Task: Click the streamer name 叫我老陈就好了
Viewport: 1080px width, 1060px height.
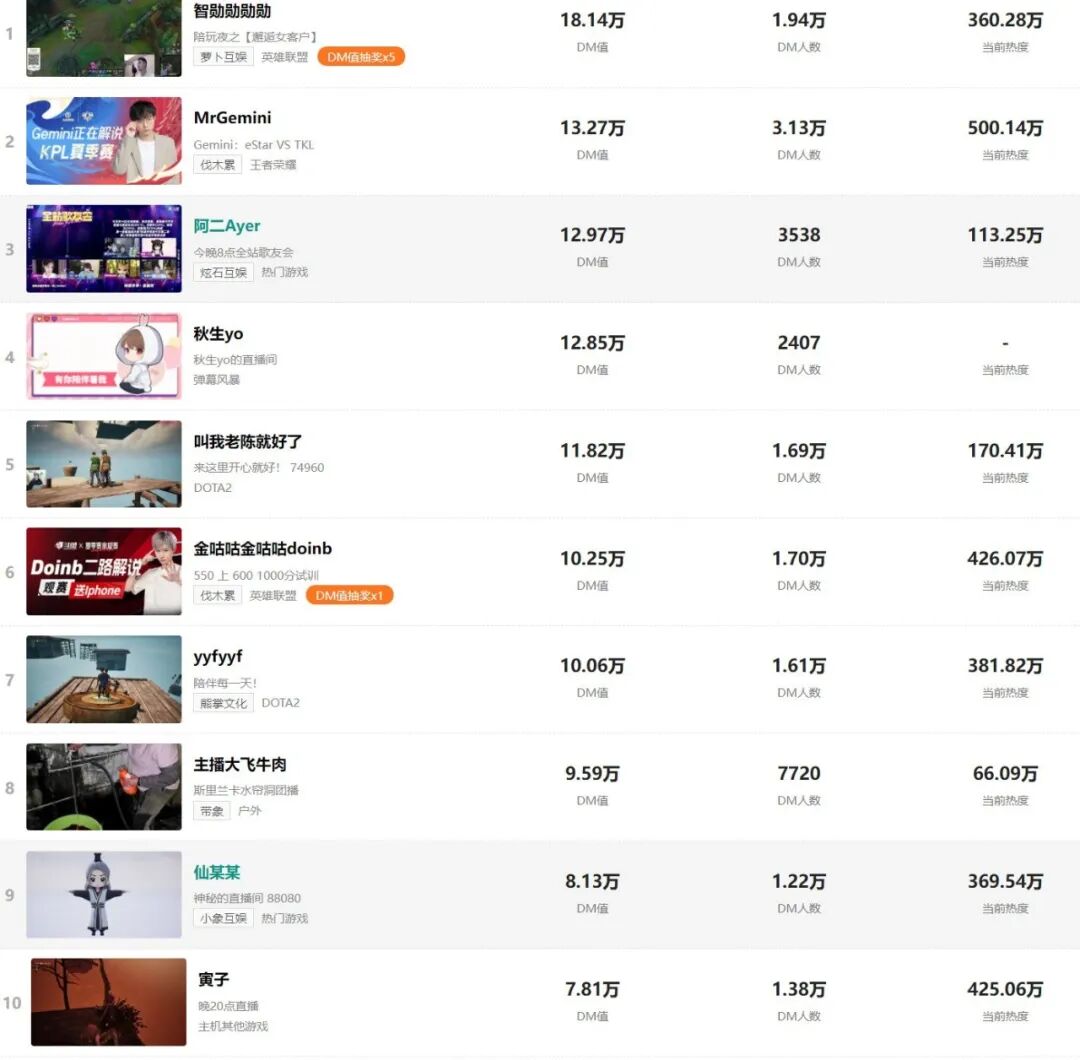Action: [247, 441]
